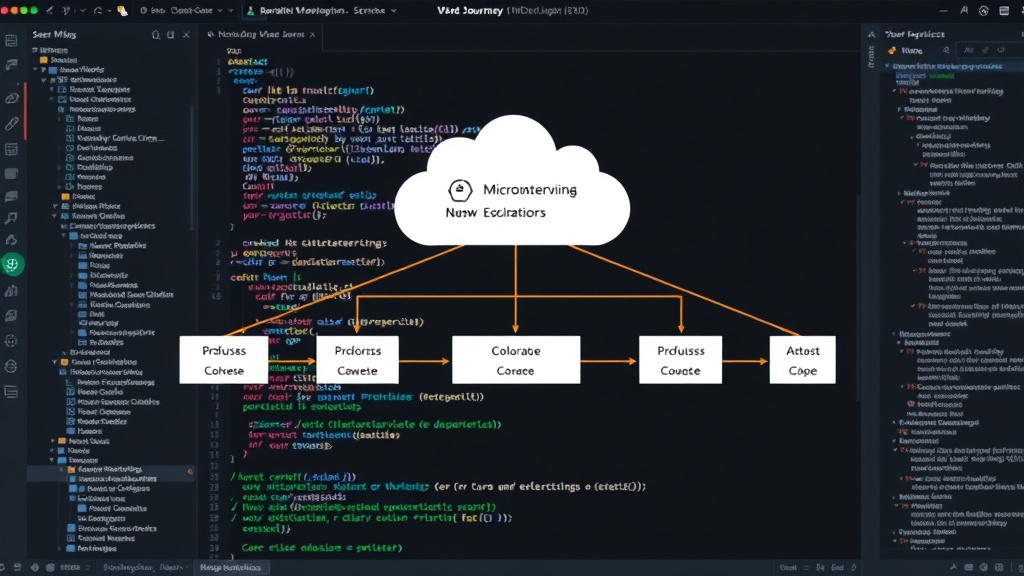Close the Seer Mhgs side panel
This screenshot has width=1024, height=576.
click(x=186, y=35)
